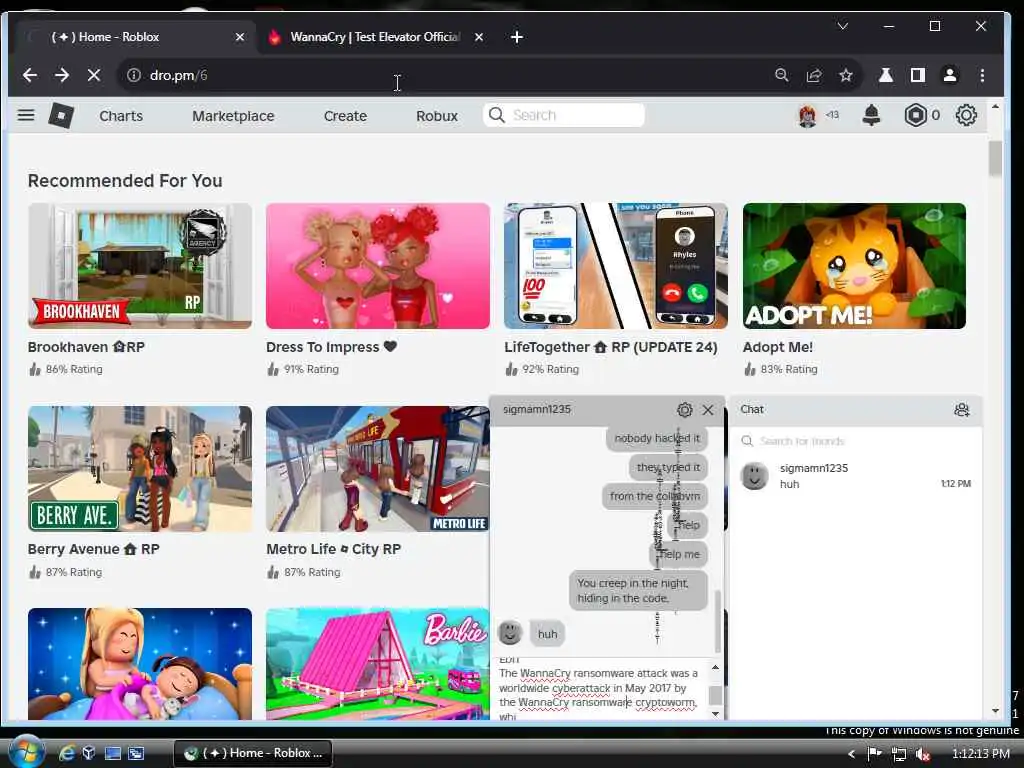Open Metro Life City RP thumbnail
This screenshot has height=768, width=1024.
coord(377,469)
